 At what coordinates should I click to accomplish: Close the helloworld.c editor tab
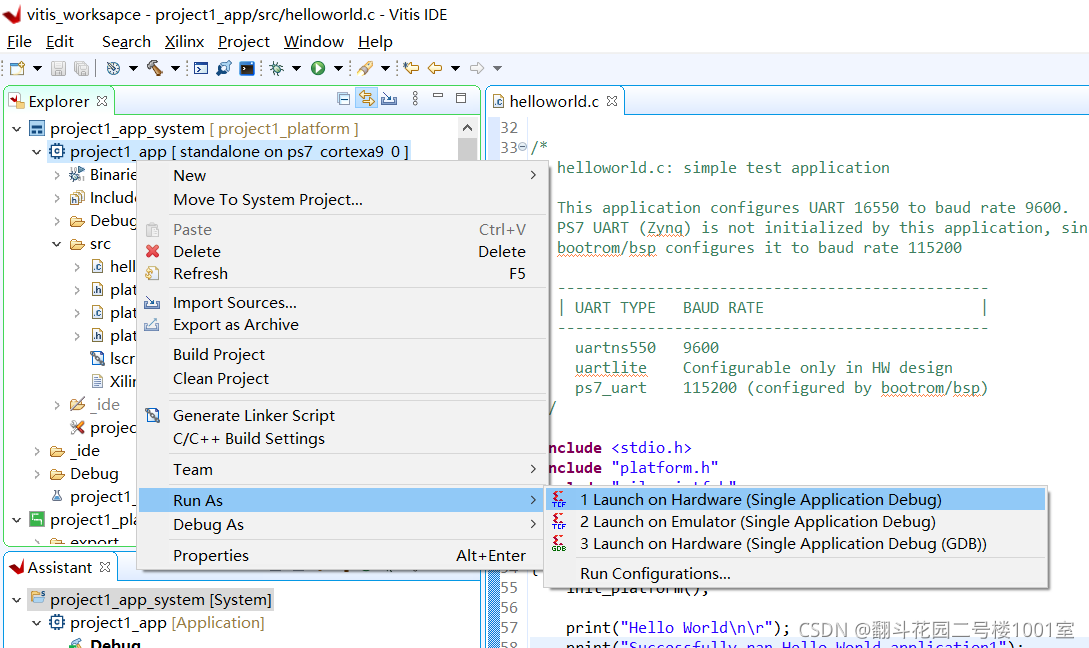click(612, 101)
